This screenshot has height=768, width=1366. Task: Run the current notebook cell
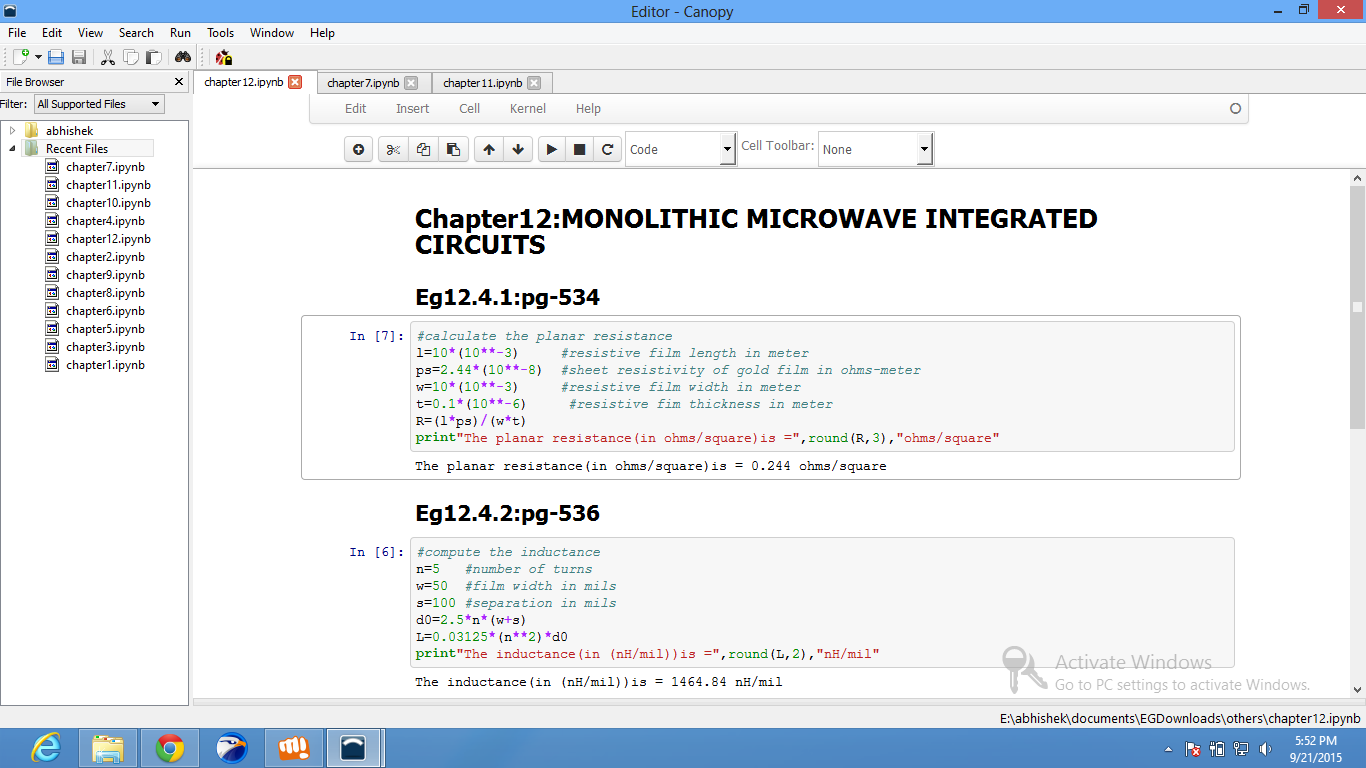click(550, 150)
